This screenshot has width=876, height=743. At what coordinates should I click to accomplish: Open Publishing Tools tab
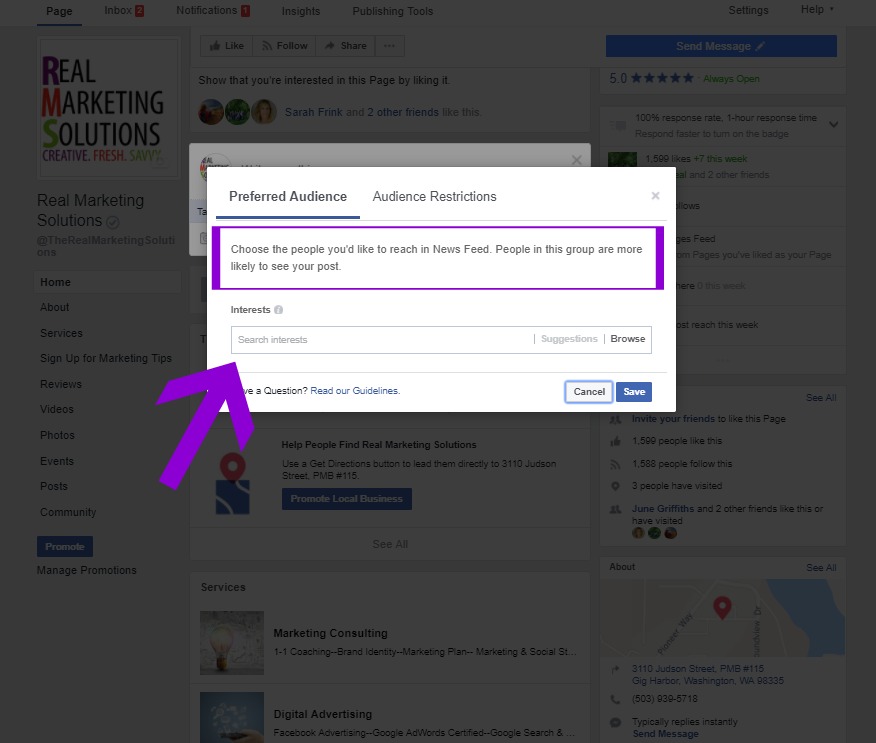pyautogui.click(x=393, y=11)
